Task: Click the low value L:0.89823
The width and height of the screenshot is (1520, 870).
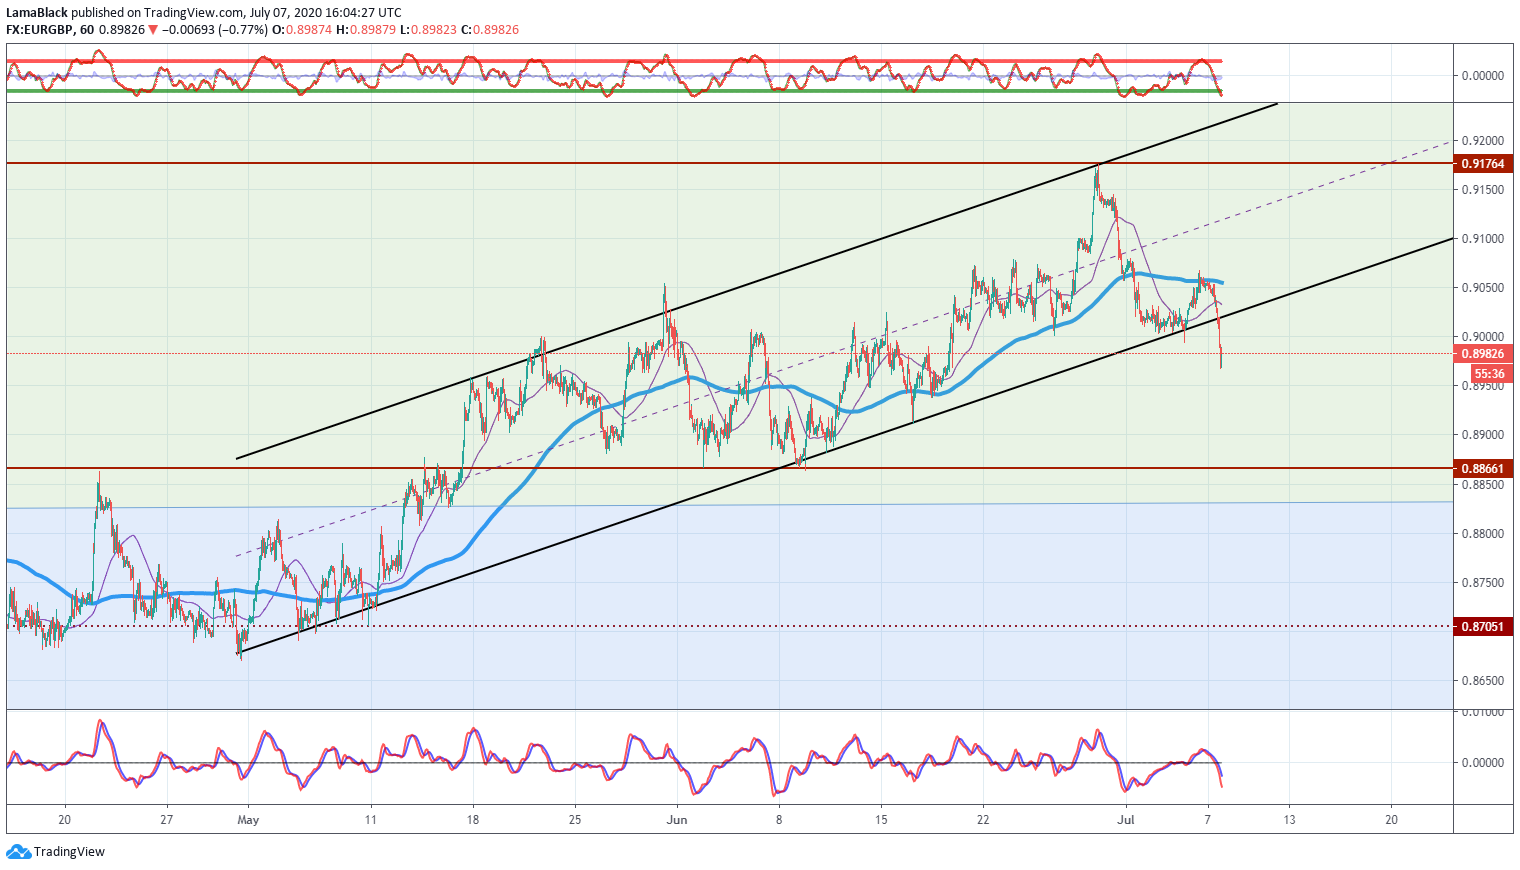Action: pyautogui.click(x=428, y=30)
